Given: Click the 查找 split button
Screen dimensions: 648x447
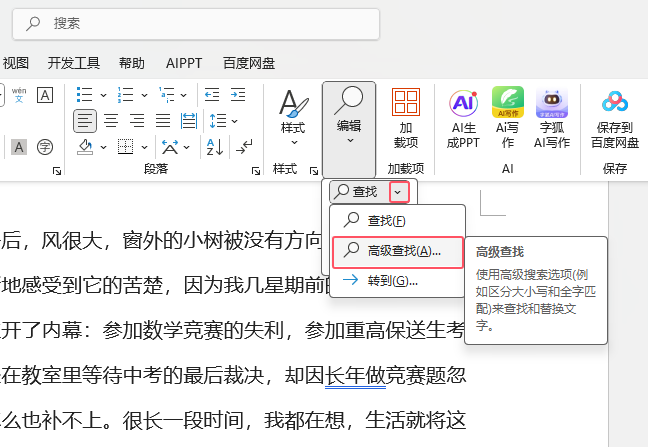Looking at the screenshot, I should point(359,192).
